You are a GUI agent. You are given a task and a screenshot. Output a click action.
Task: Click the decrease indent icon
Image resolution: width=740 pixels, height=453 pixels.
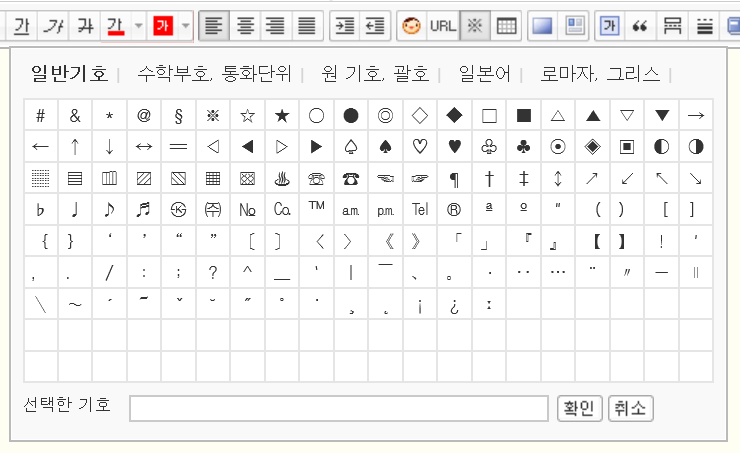click(375, 26)
